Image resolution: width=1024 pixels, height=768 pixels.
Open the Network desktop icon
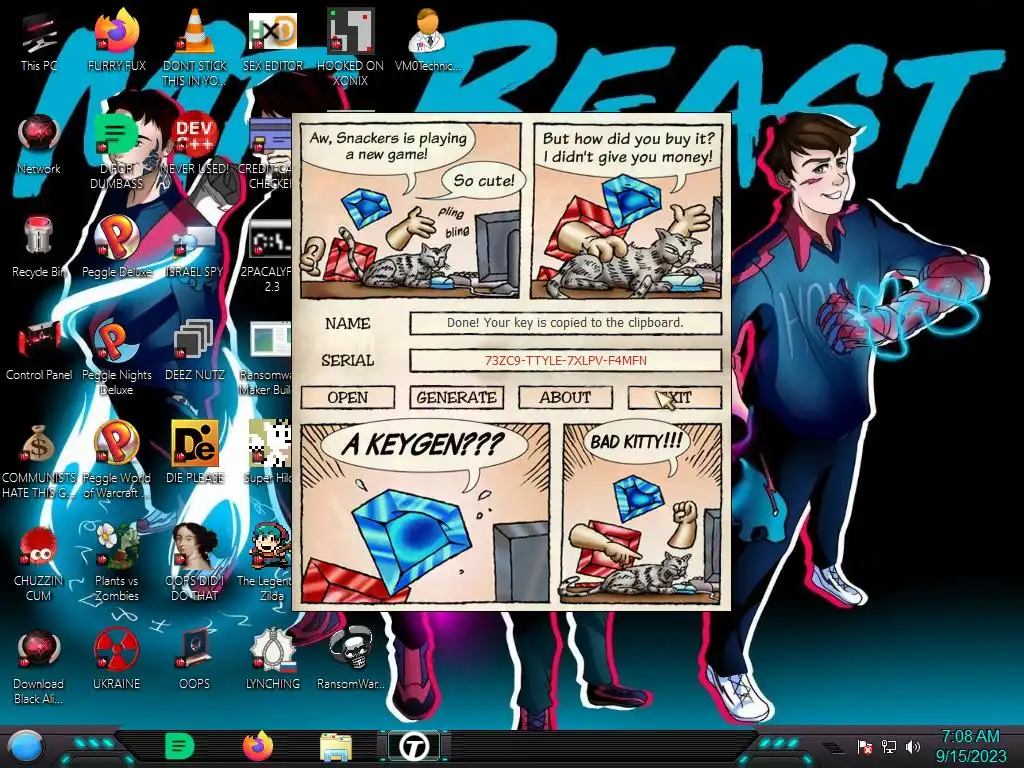(x=39, y=145)
